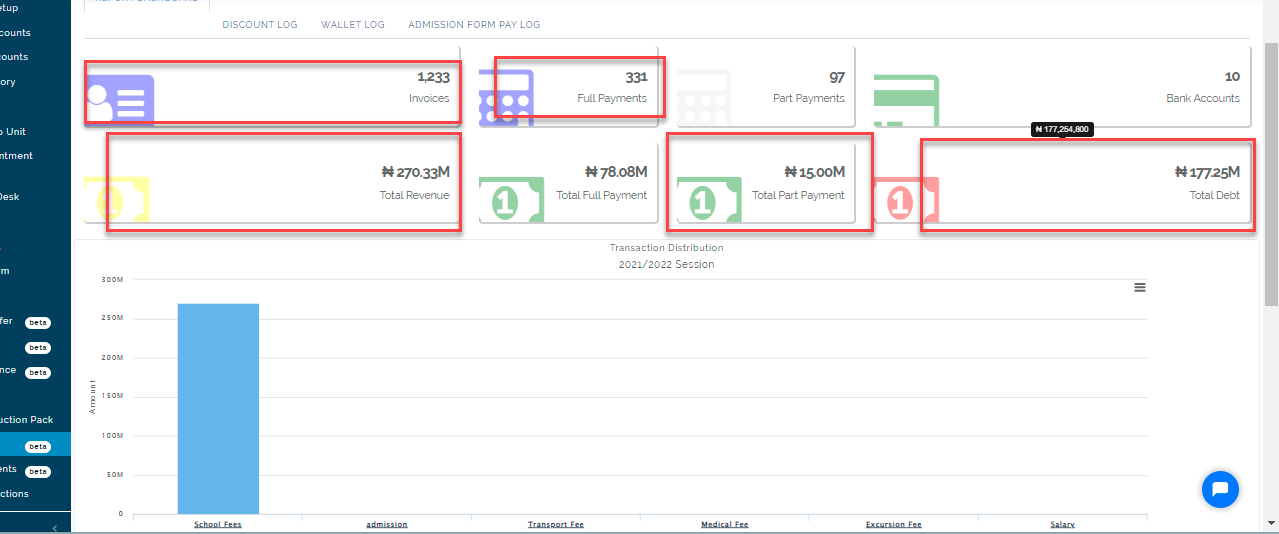This screenshot has height=534, width=1279.
Task: Click the 10 Bank Accounts count
Action: [1232, 77]
